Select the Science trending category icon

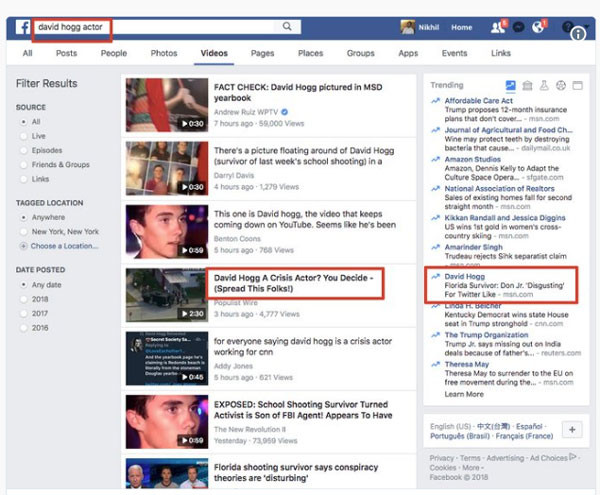544,85
